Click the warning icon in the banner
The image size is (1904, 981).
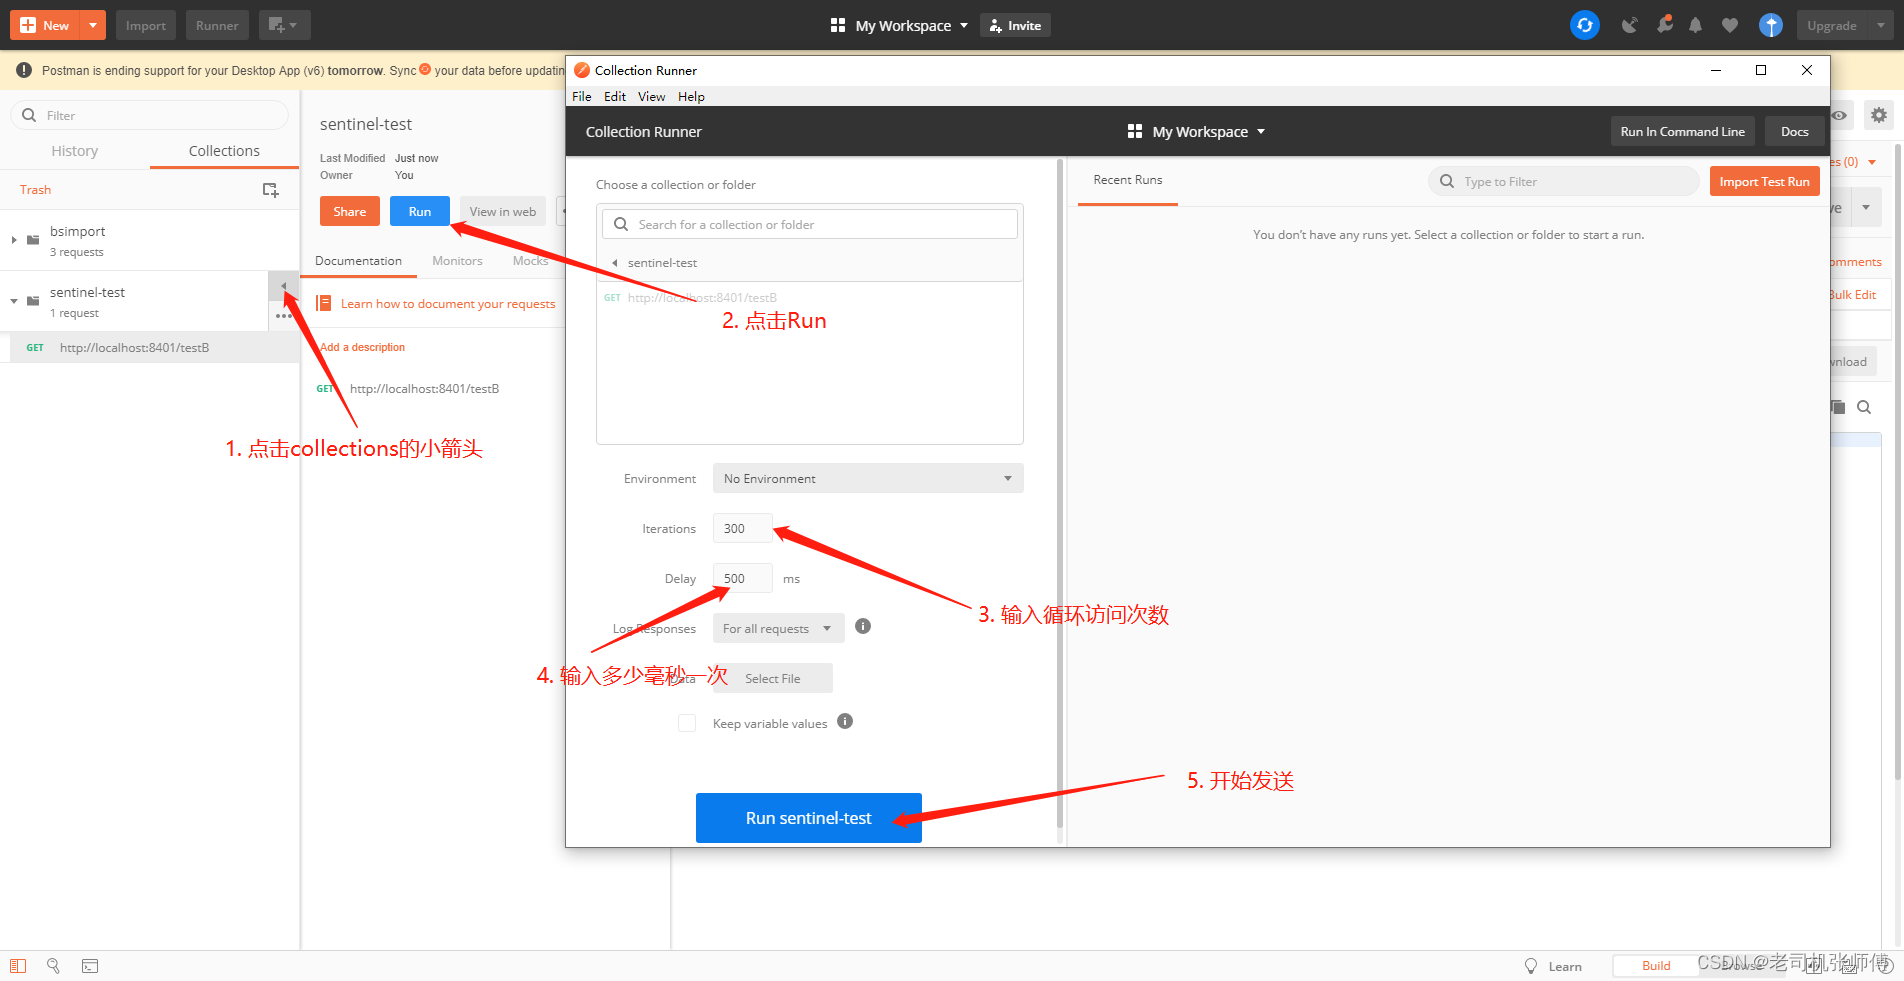click(x=24, y=70)
